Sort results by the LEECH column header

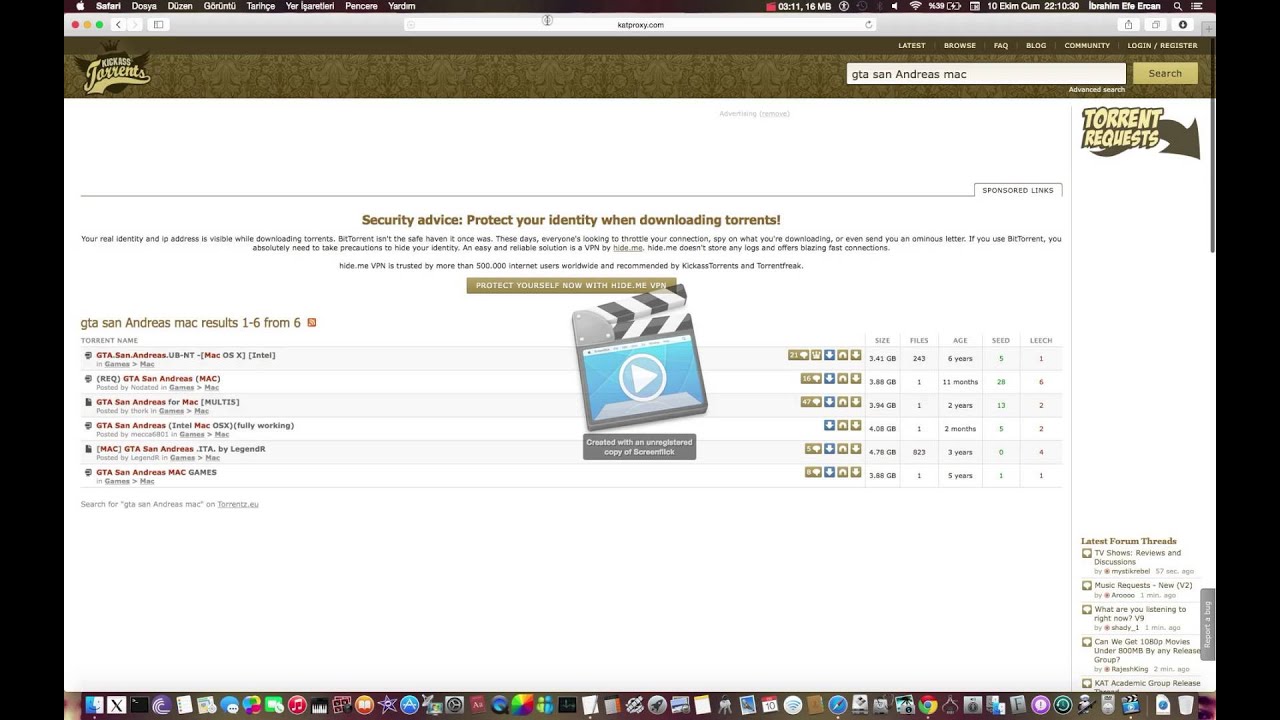[x=1041, y=340]
